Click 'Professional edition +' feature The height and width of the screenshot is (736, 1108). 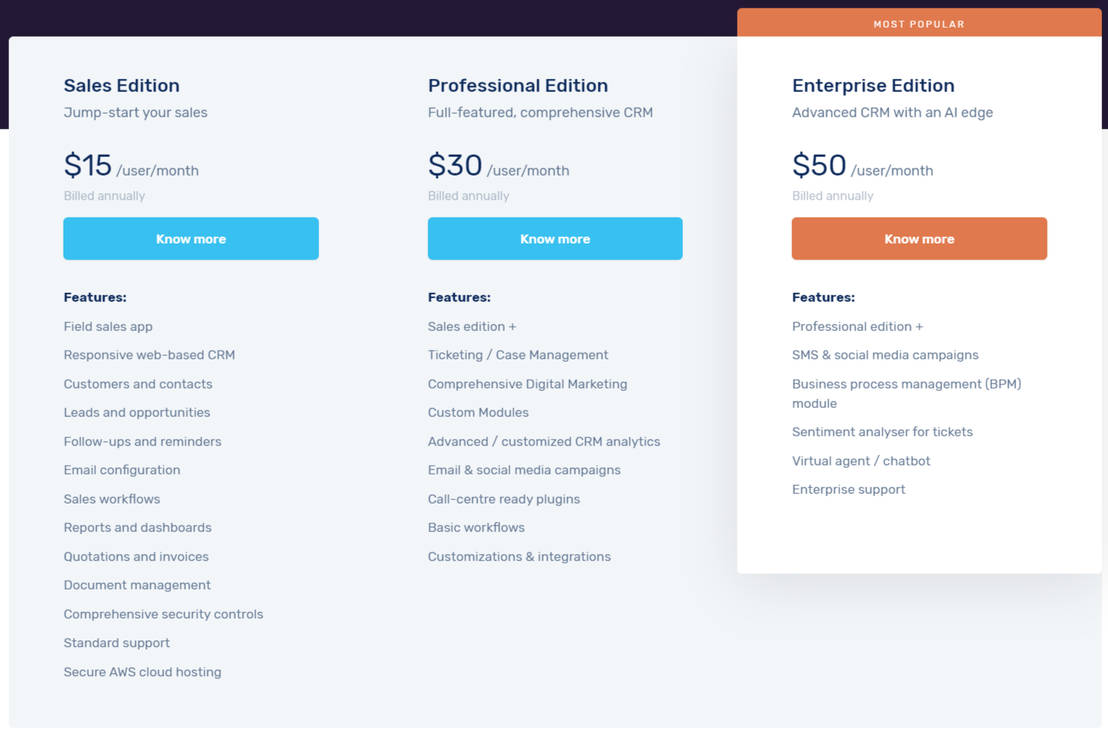pos(858,326)
